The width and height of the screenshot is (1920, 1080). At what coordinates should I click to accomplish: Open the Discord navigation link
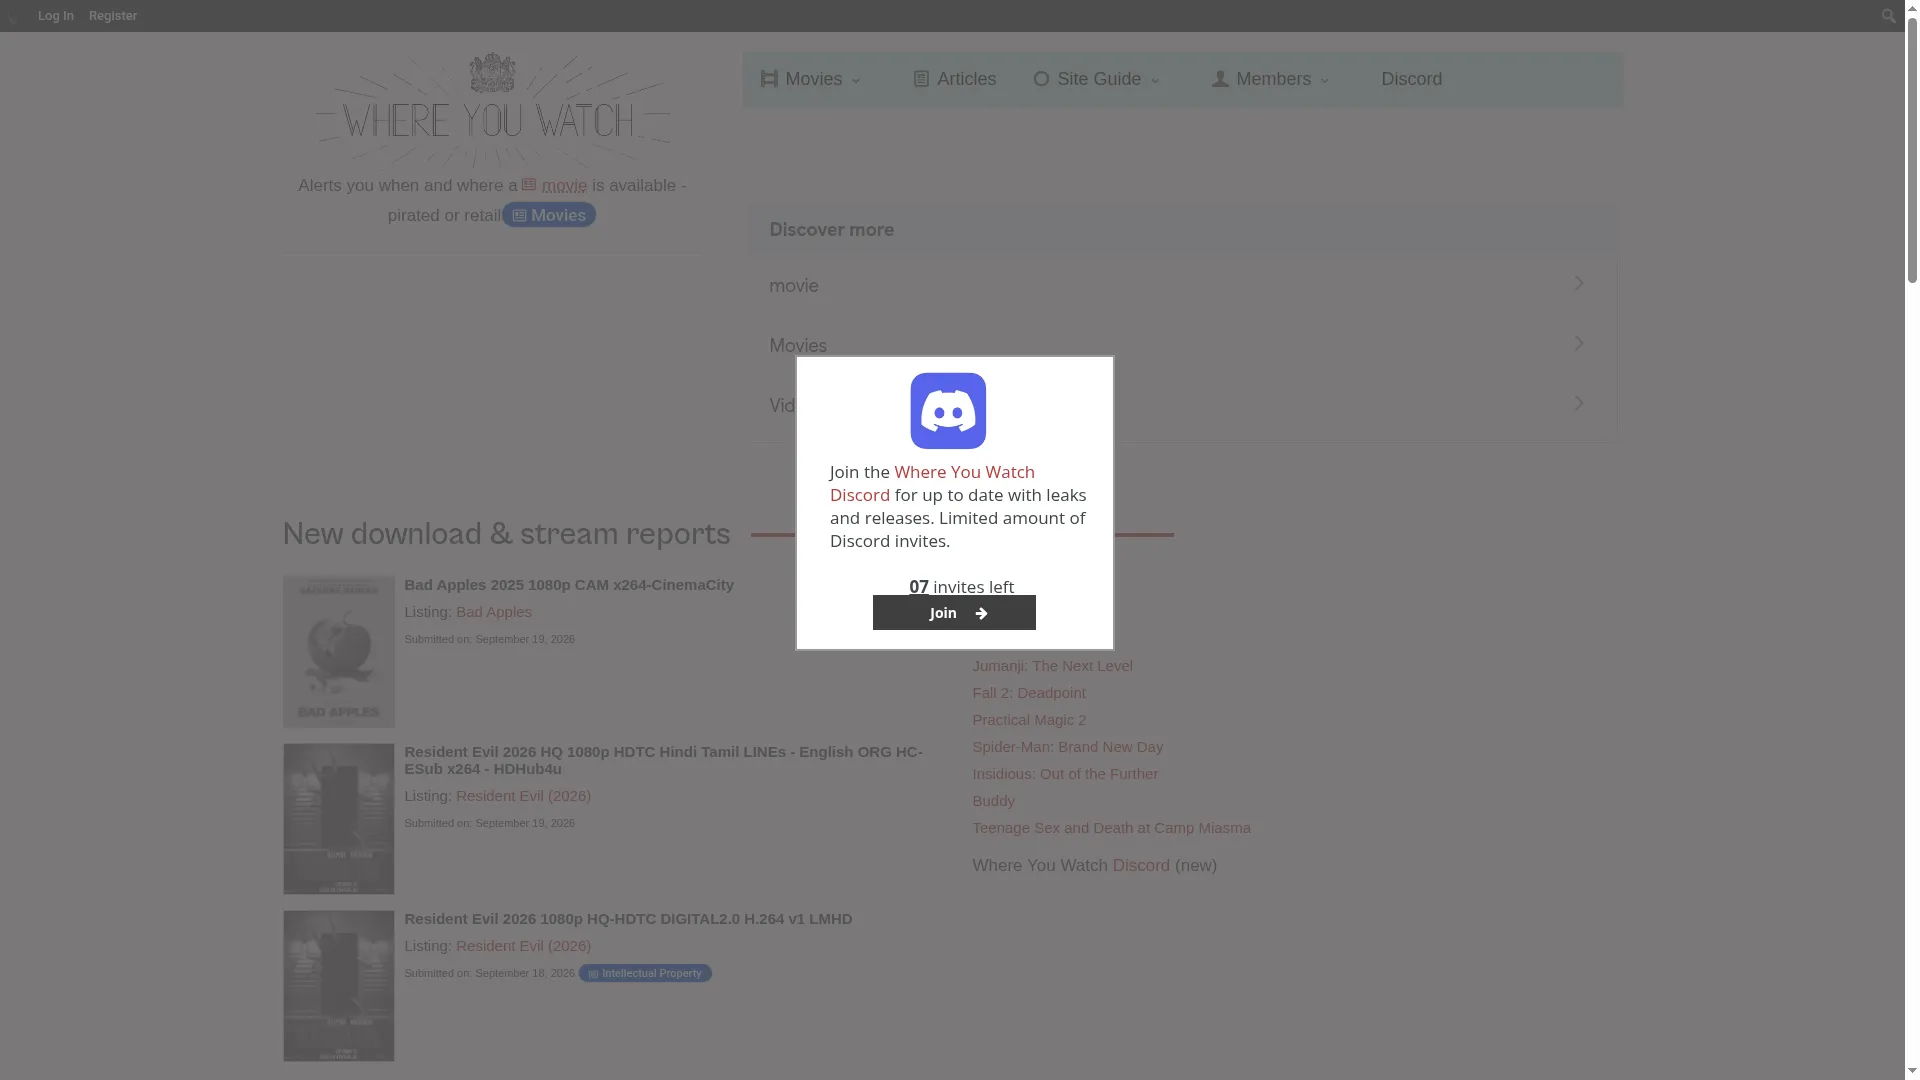coord(1411,79)
